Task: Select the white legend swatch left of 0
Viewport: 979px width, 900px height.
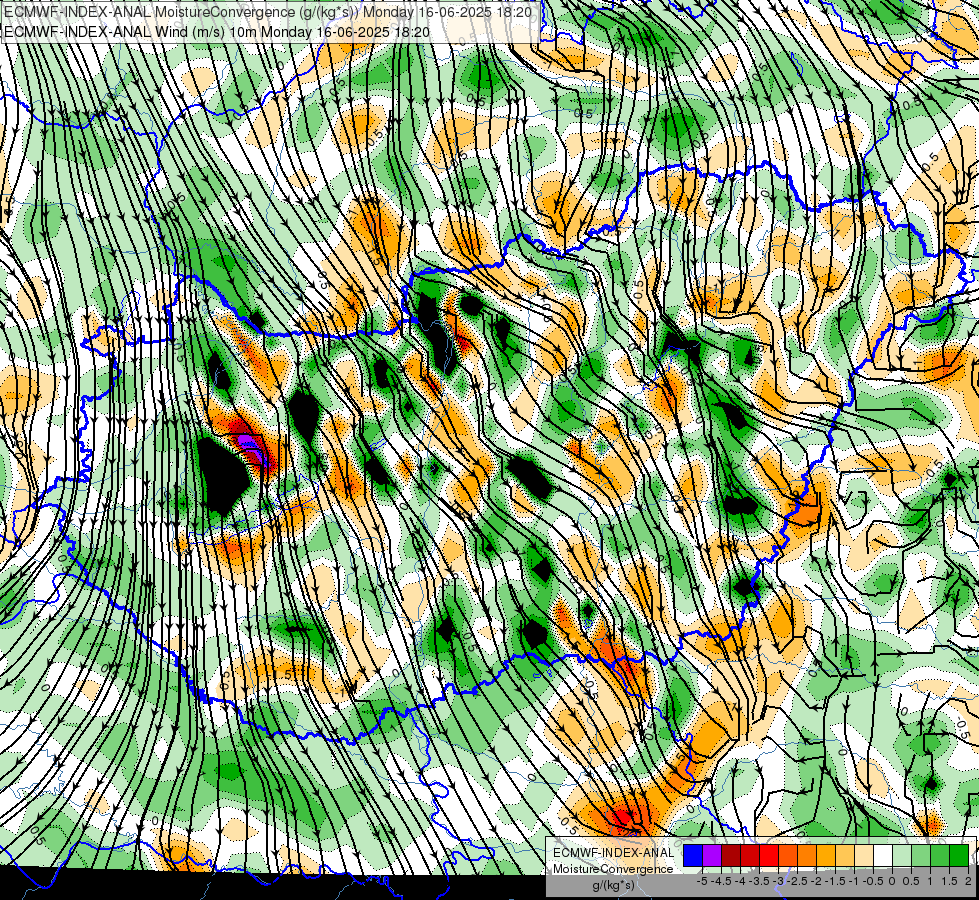Action: coord(883,856)
